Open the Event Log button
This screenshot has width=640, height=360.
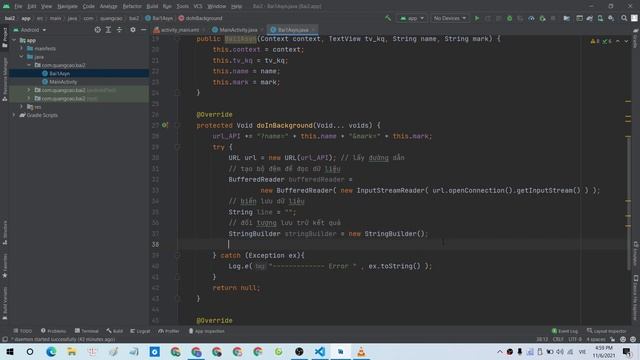565,331
